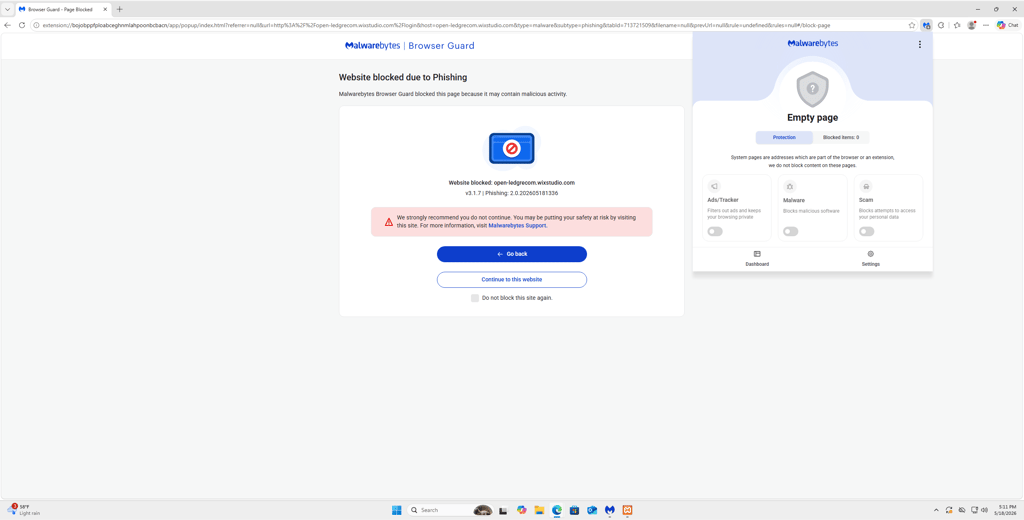The width and height of the screenshot is (1024, 520).
Task: Click the 'Empty page' title text
Action: 812,118
